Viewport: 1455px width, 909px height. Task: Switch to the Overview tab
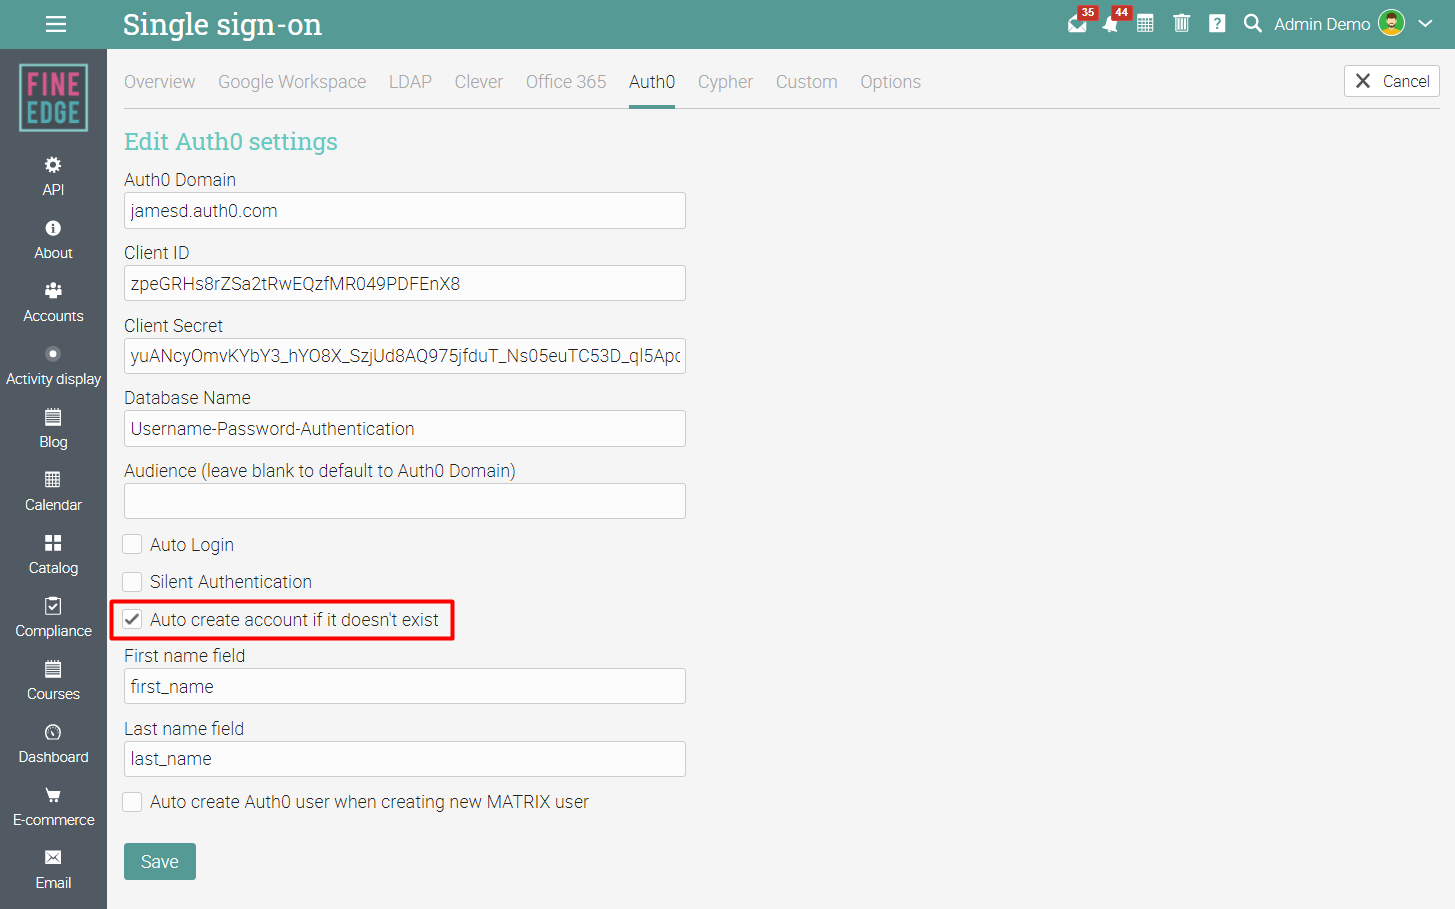(x=160, y=82)
